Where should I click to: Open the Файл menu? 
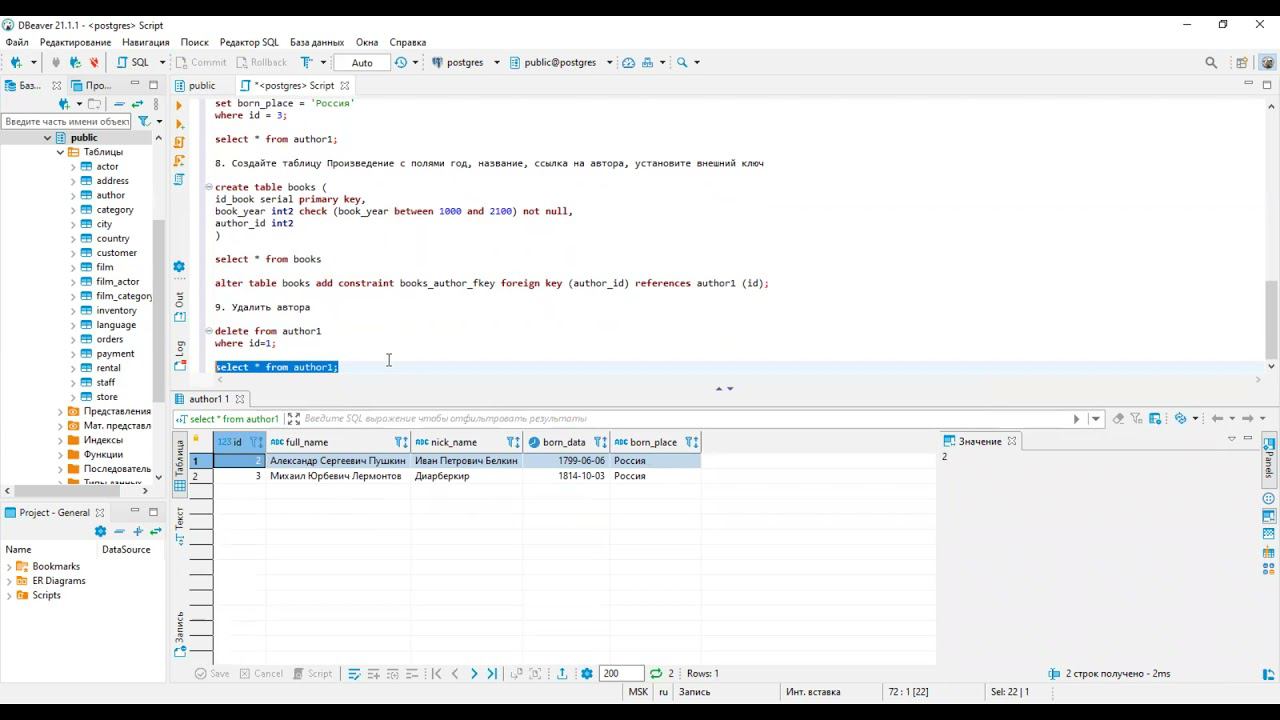(17, 42)
